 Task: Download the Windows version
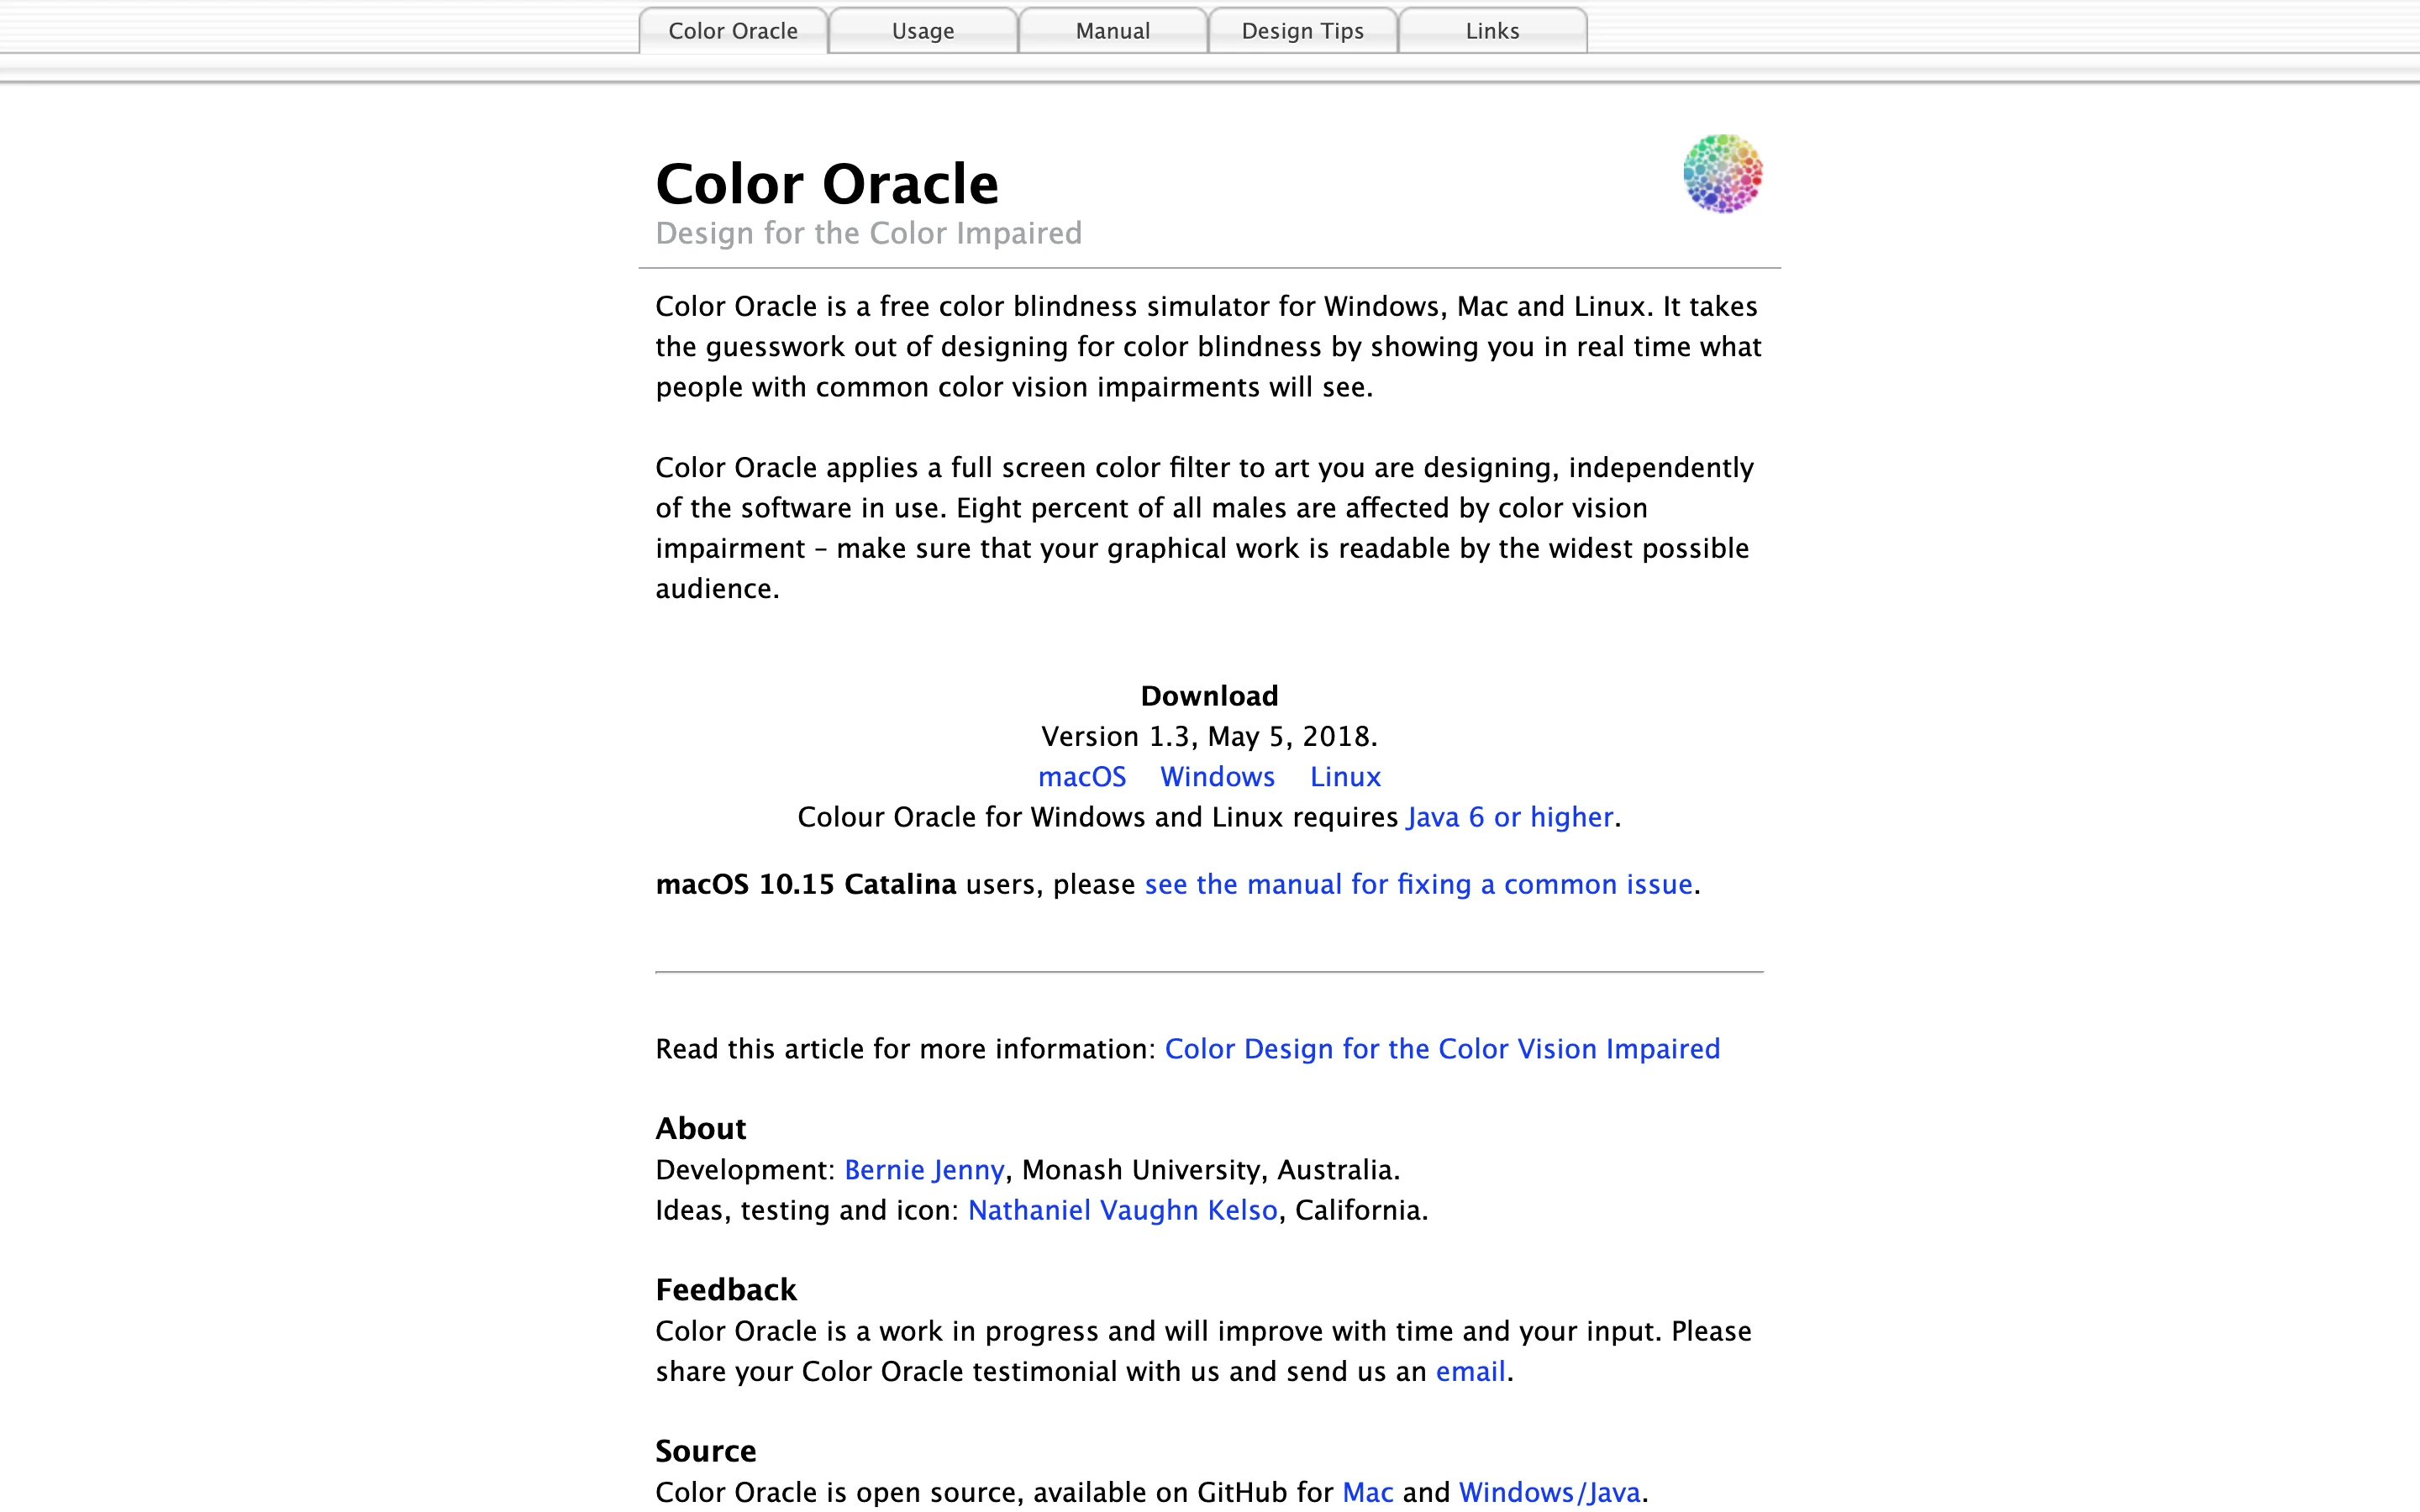[x=1217, y=777]
